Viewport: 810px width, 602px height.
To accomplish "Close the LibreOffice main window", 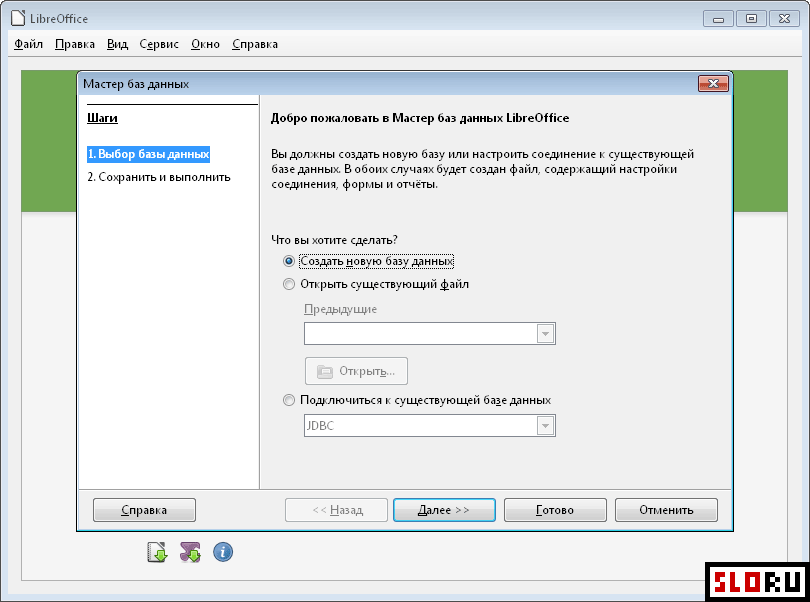I will click(784, 19).
